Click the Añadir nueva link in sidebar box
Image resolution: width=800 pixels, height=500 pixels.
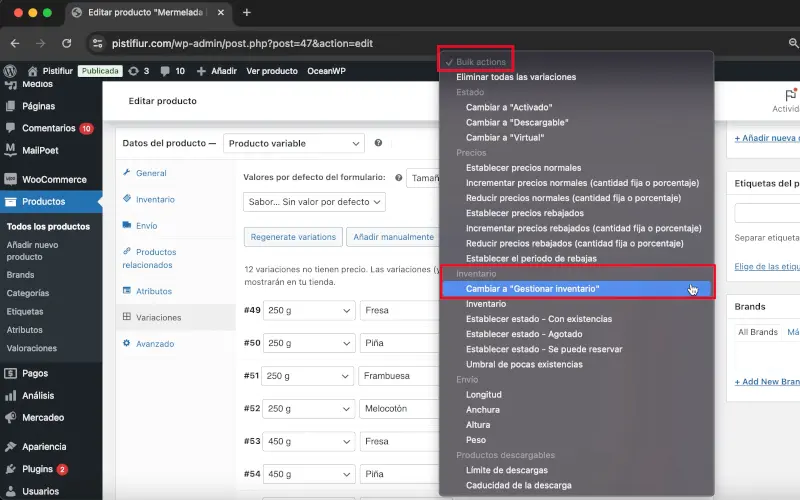767,138
